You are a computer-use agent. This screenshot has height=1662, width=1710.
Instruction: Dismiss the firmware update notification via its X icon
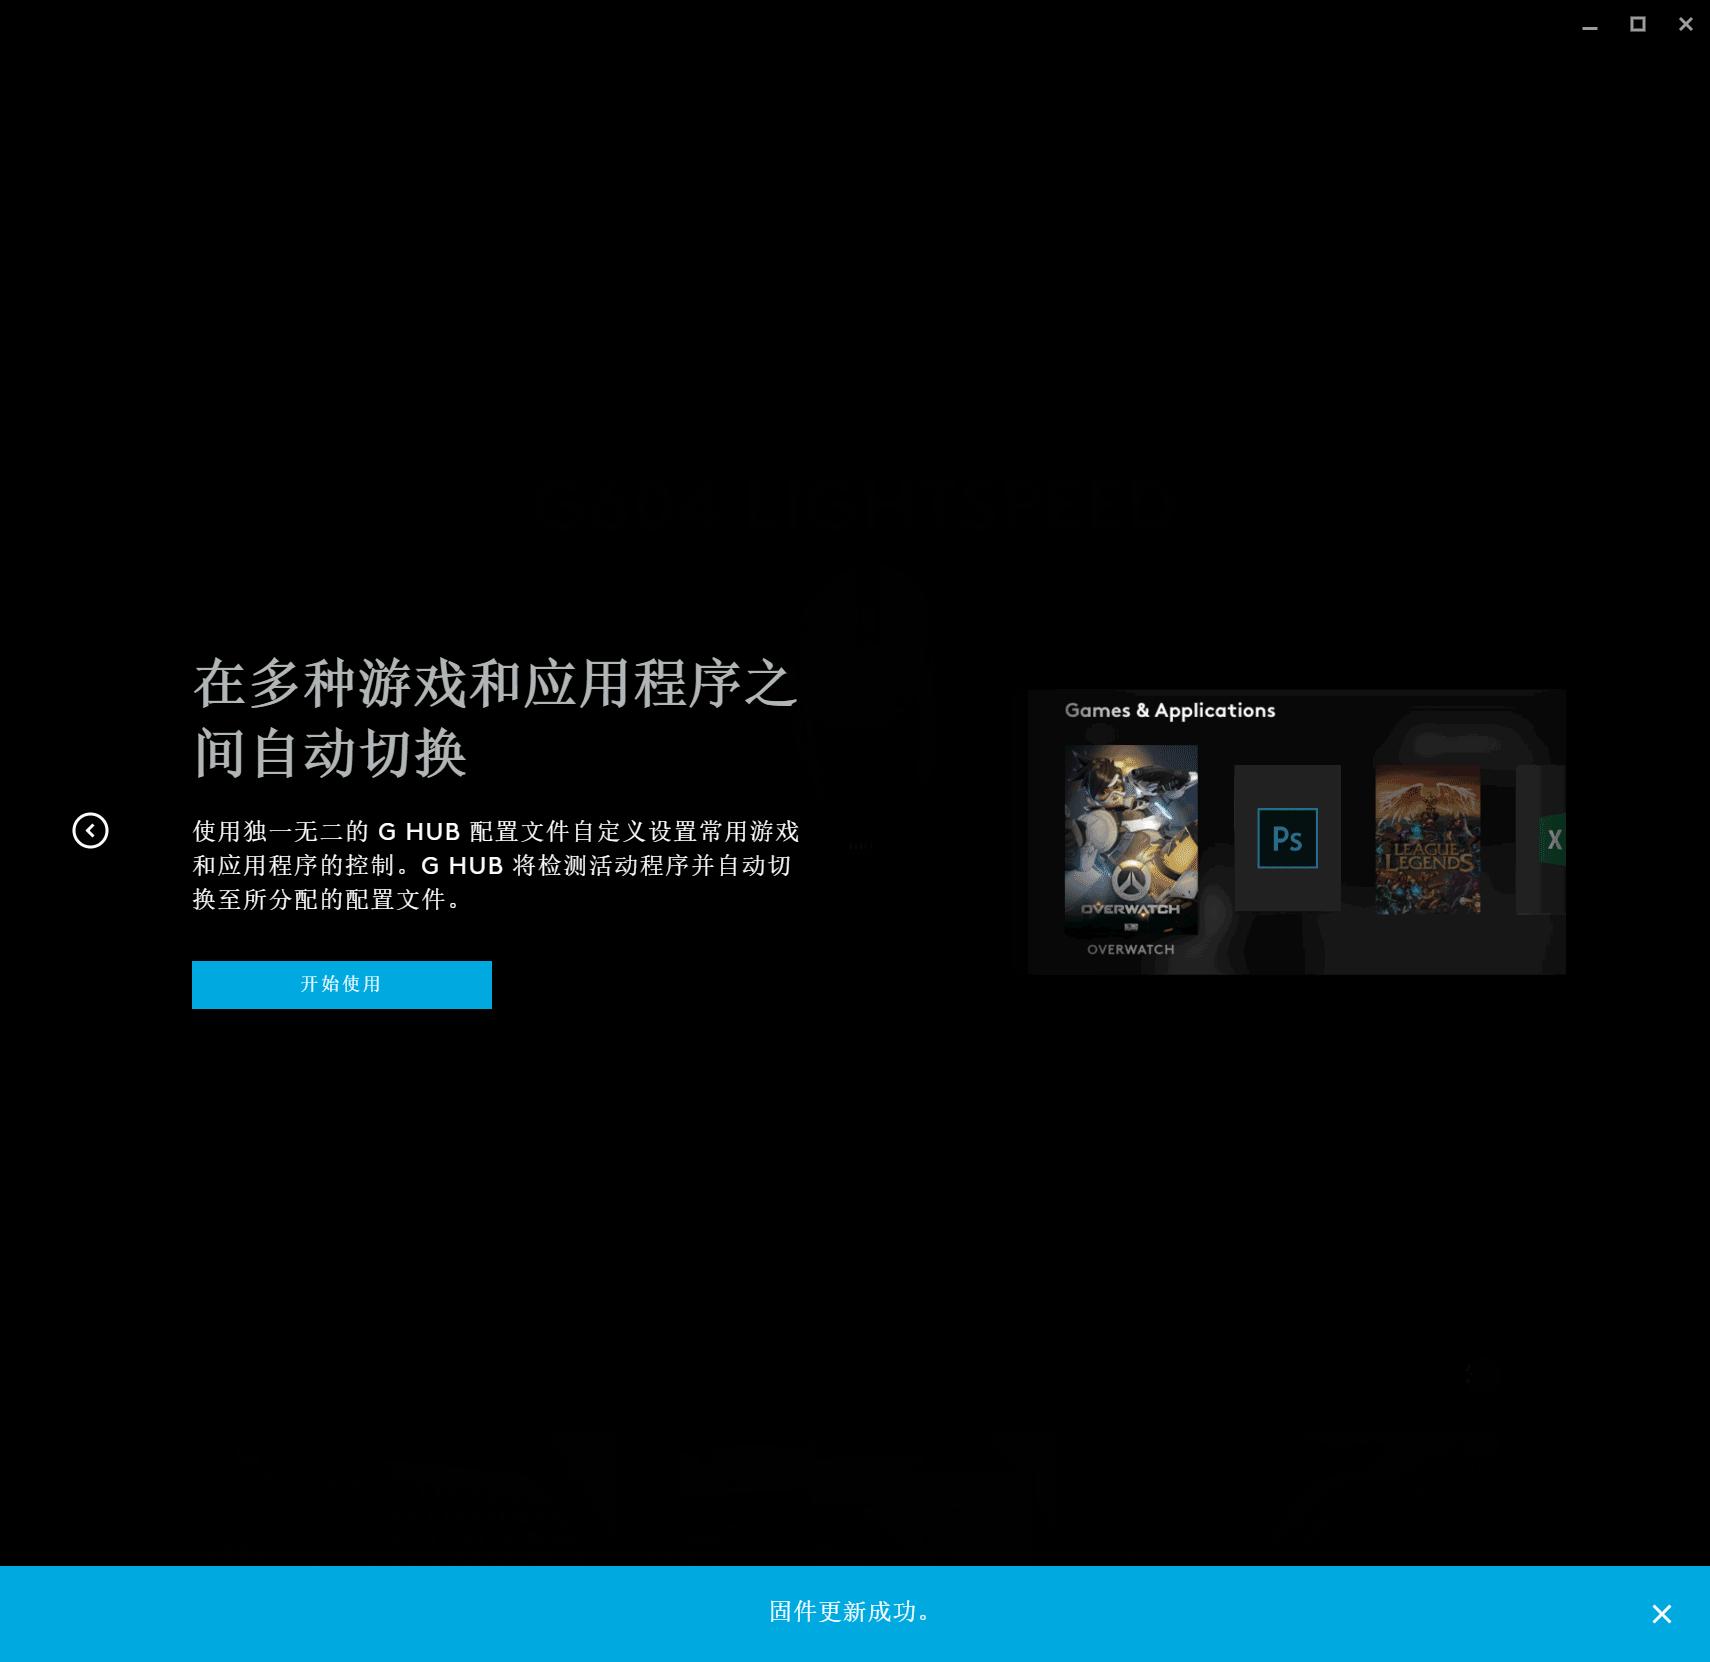pos(1661,1614)
